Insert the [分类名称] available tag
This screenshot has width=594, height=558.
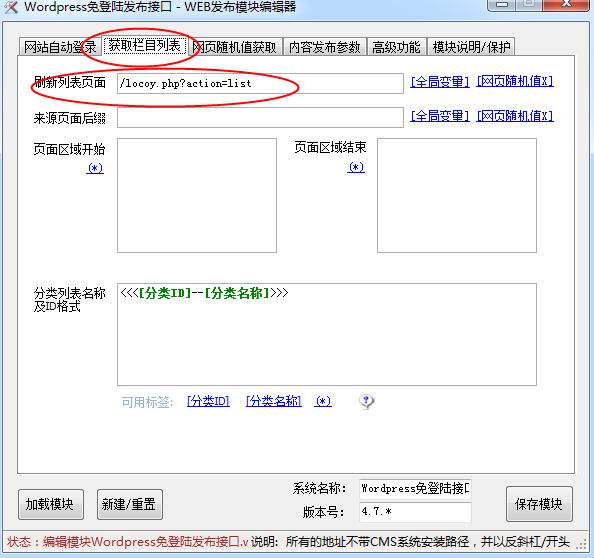(274, 401)
